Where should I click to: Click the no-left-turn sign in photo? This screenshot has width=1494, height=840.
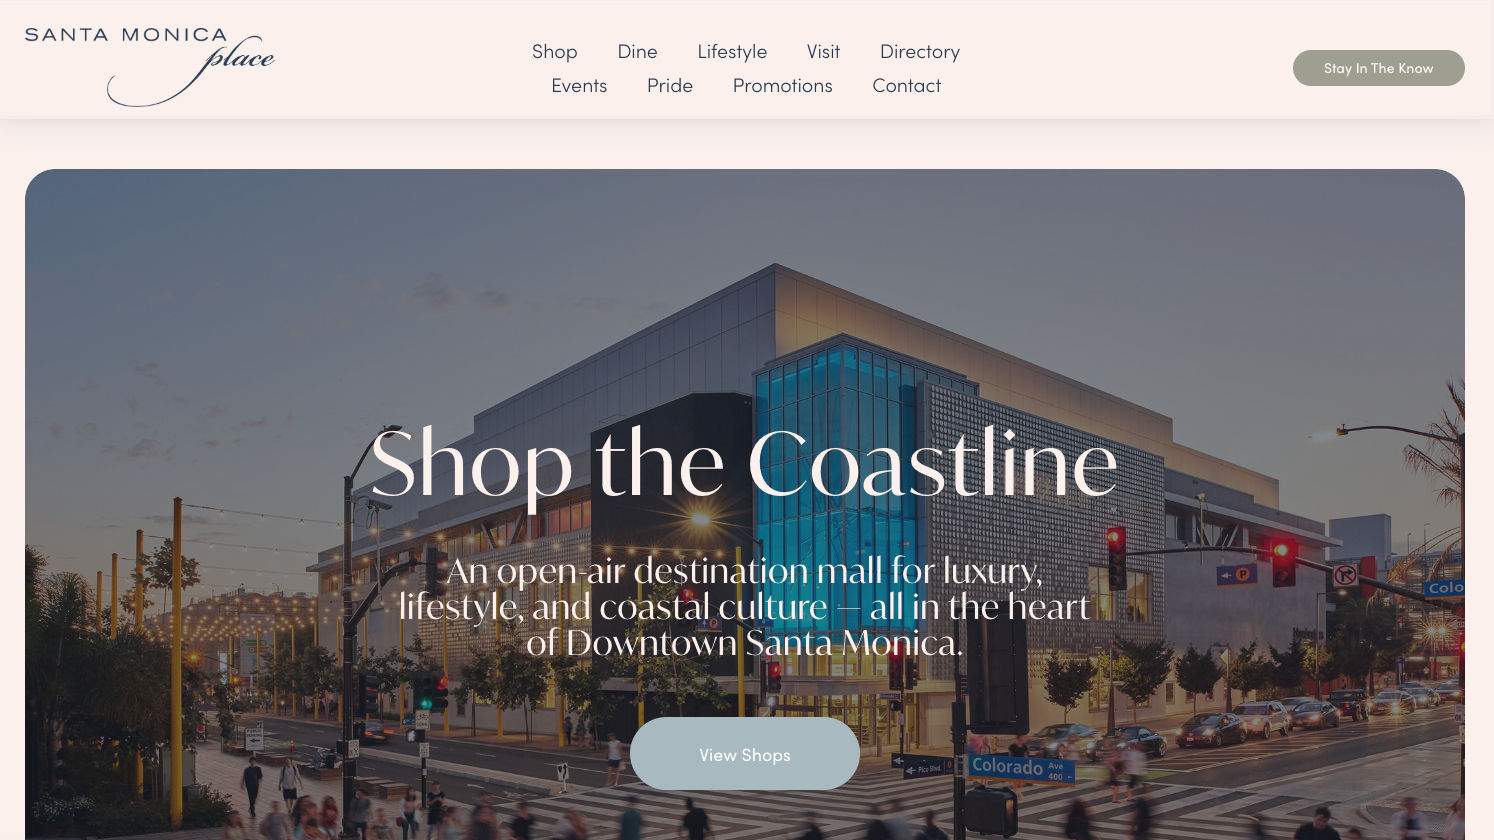tap(1345, 575)
